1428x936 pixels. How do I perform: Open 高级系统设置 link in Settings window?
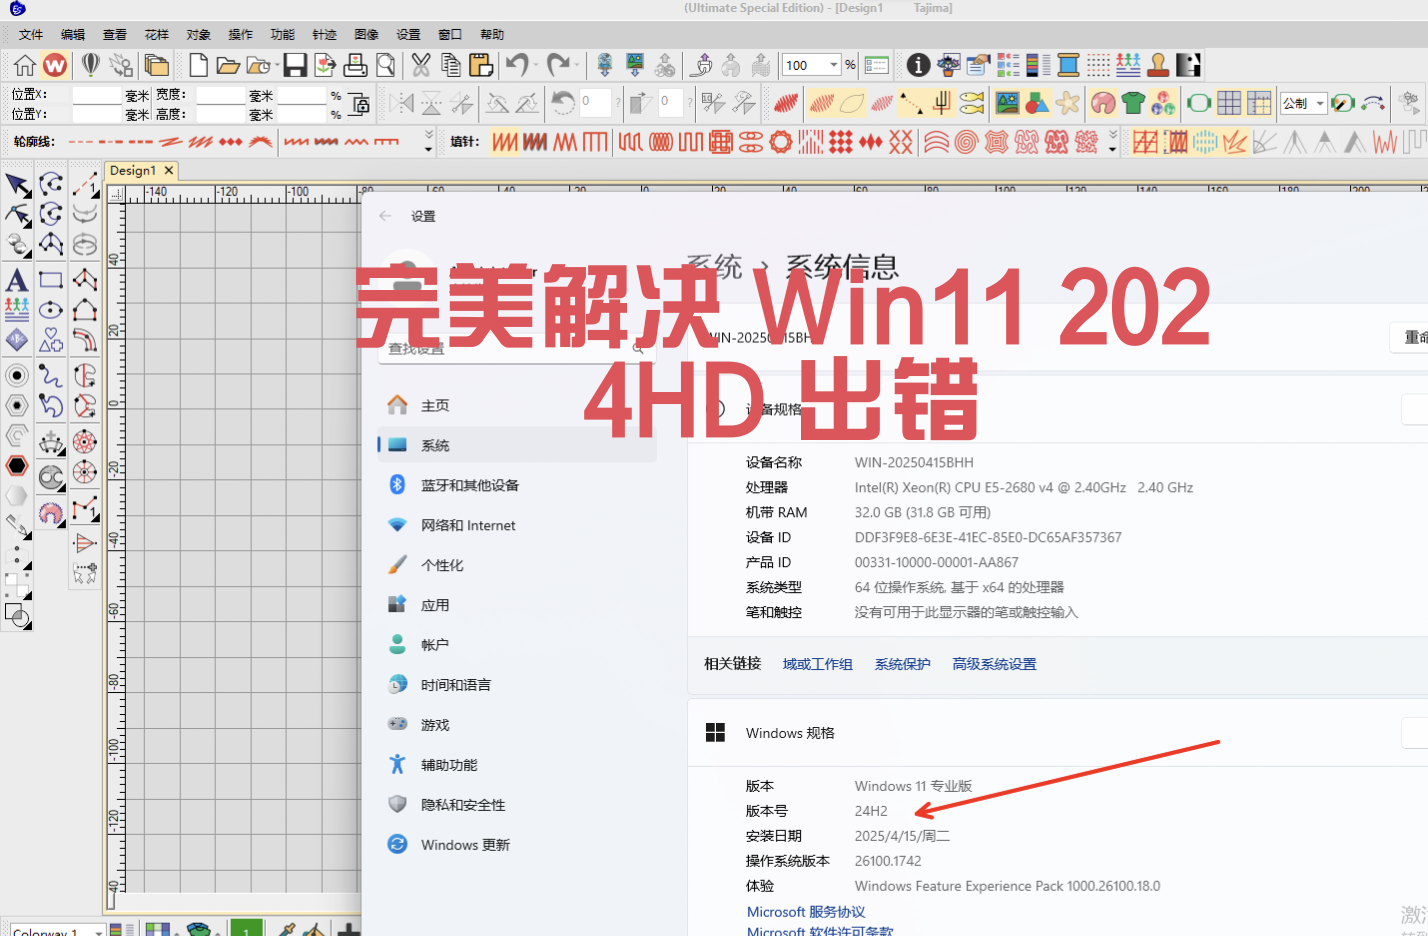point(994,664)
